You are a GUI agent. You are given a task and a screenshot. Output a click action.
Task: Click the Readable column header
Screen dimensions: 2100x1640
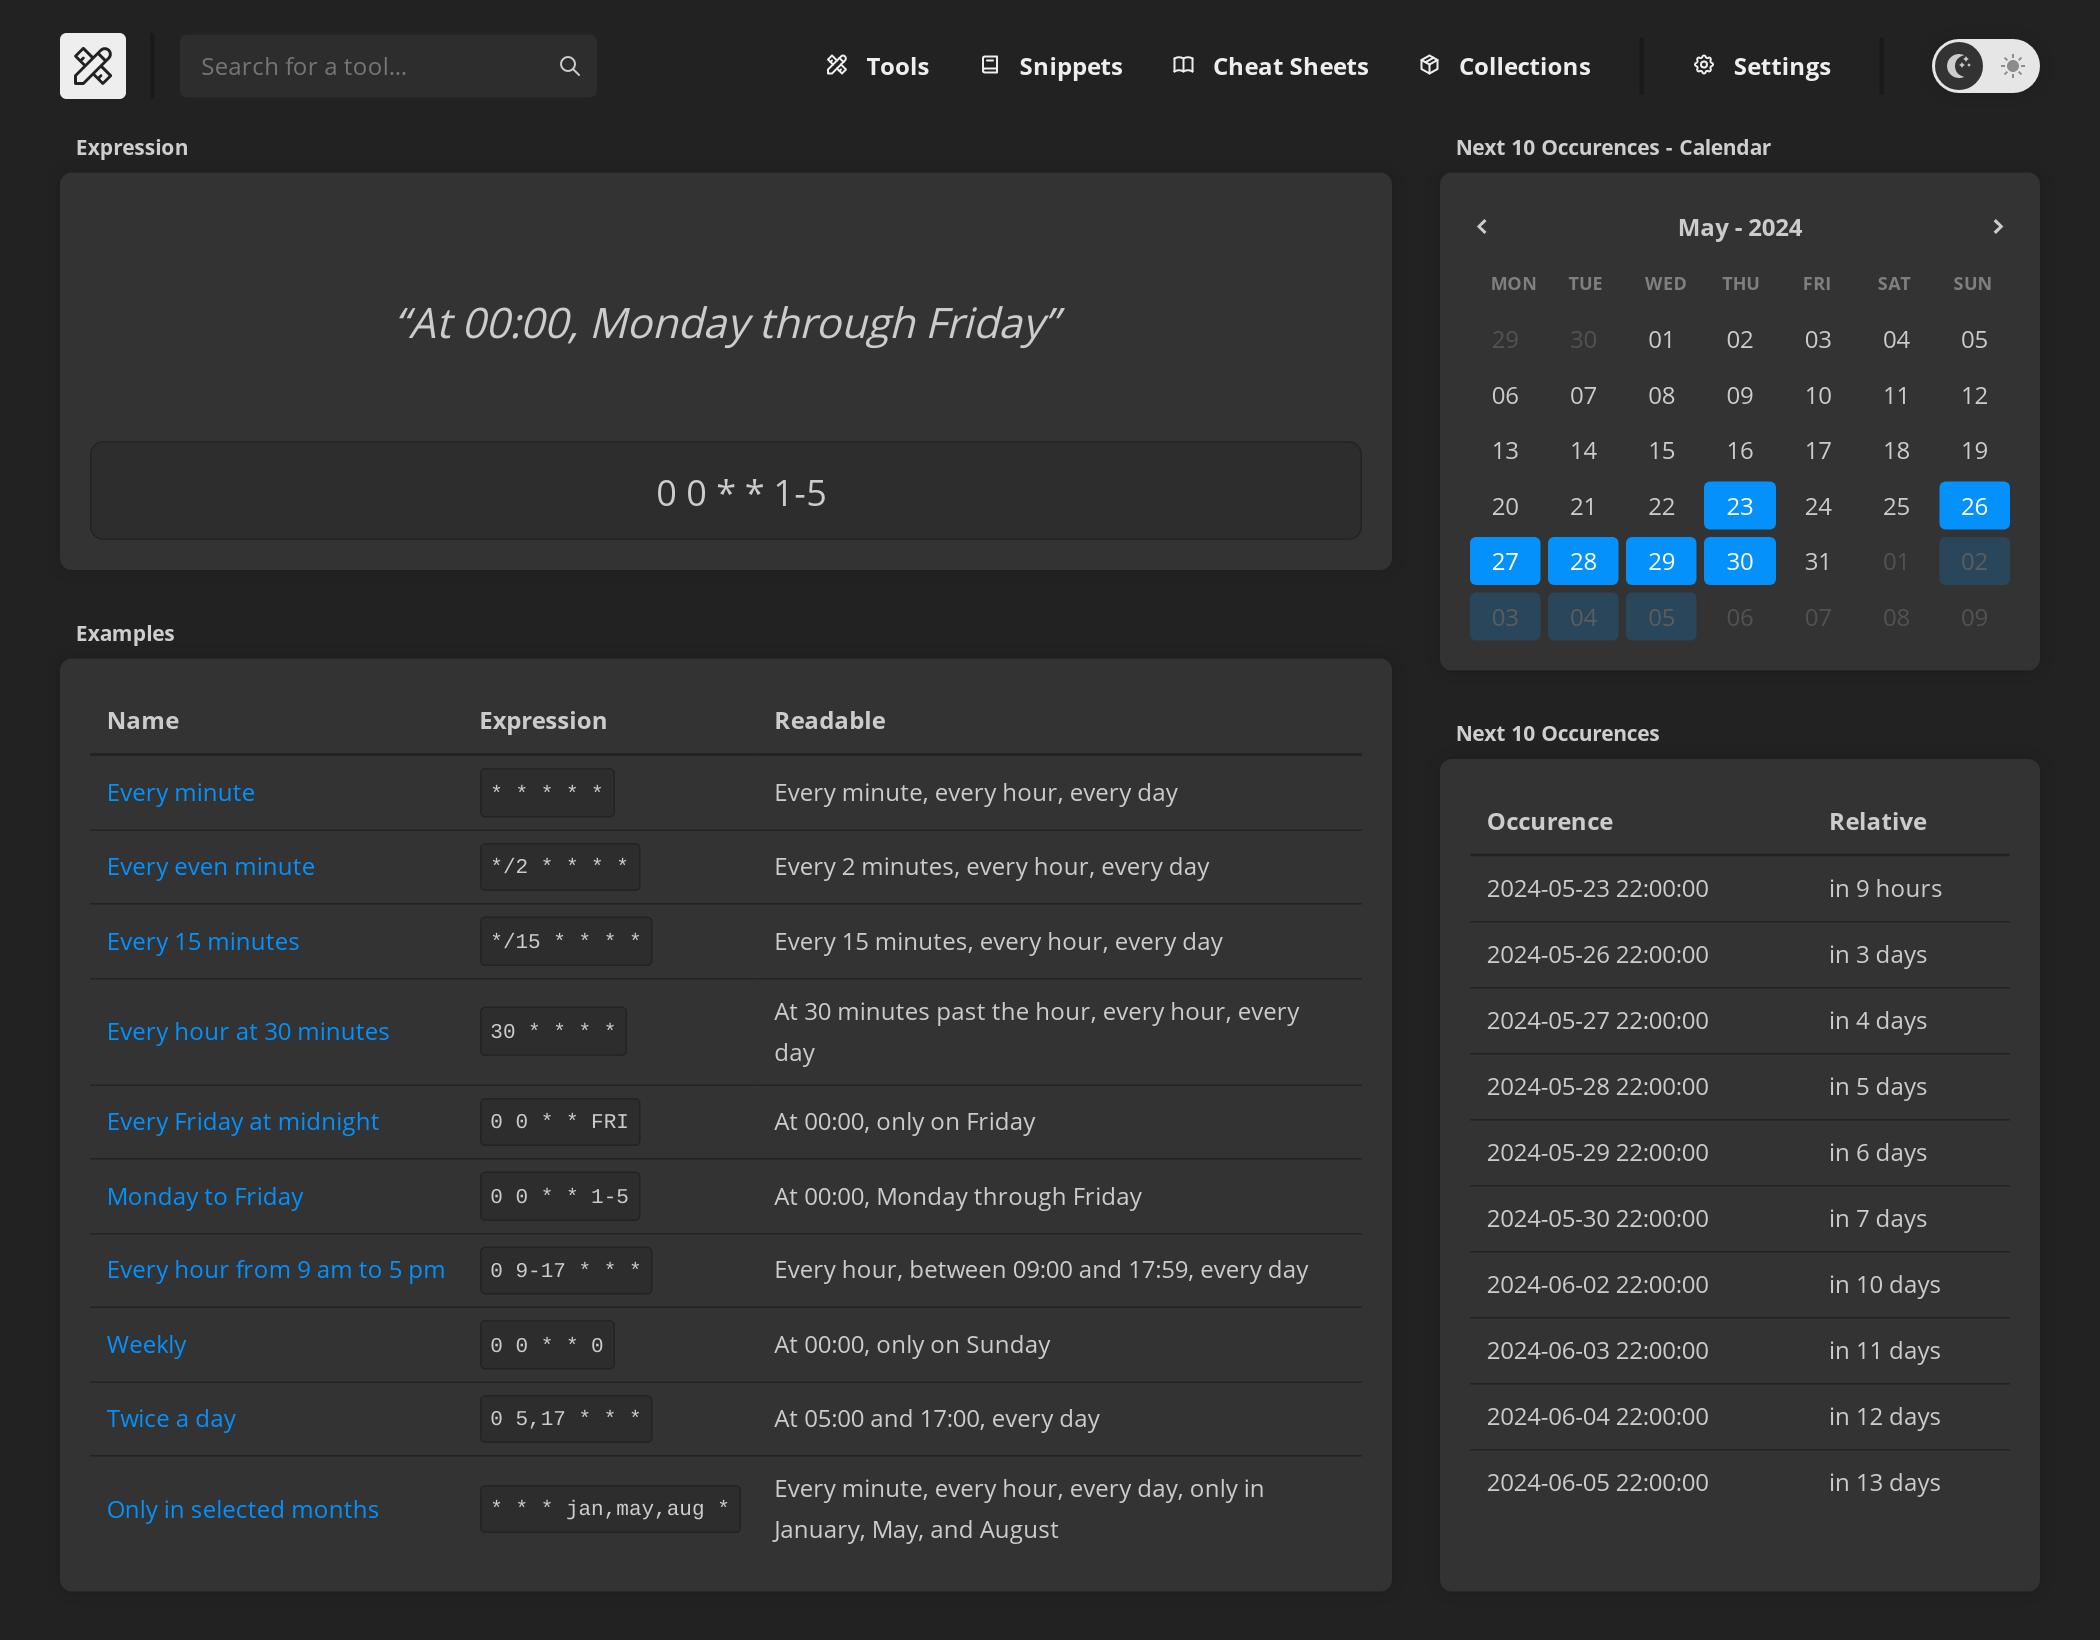tap(829, 720)
